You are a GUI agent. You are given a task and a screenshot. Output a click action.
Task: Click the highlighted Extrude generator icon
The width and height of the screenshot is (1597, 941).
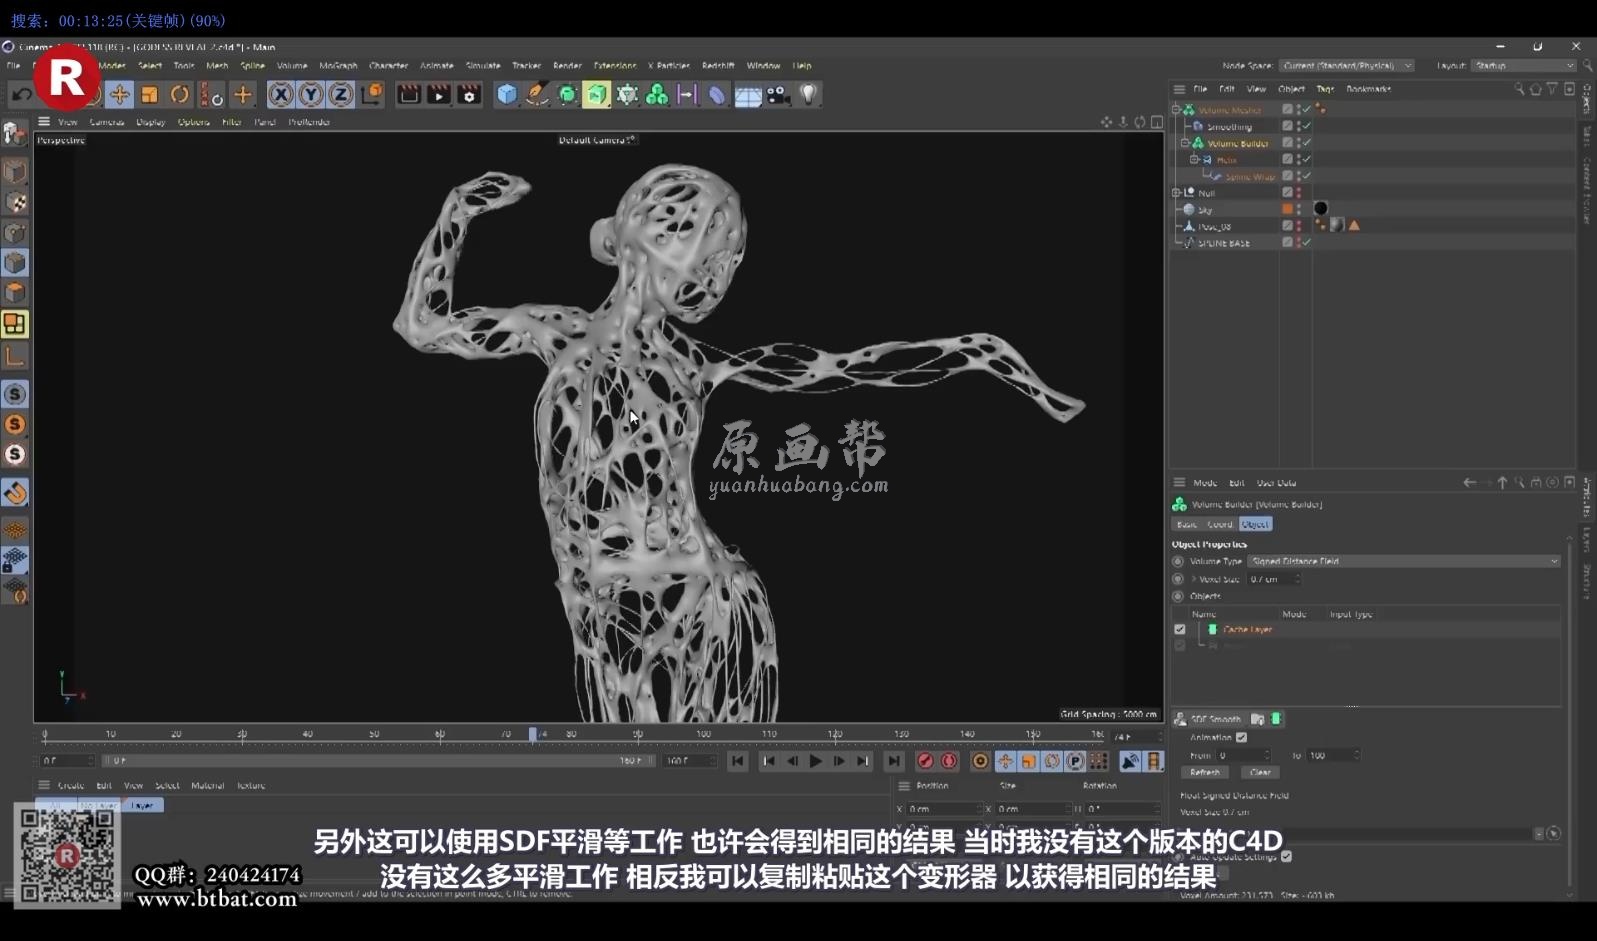click(x=597, y=94)
